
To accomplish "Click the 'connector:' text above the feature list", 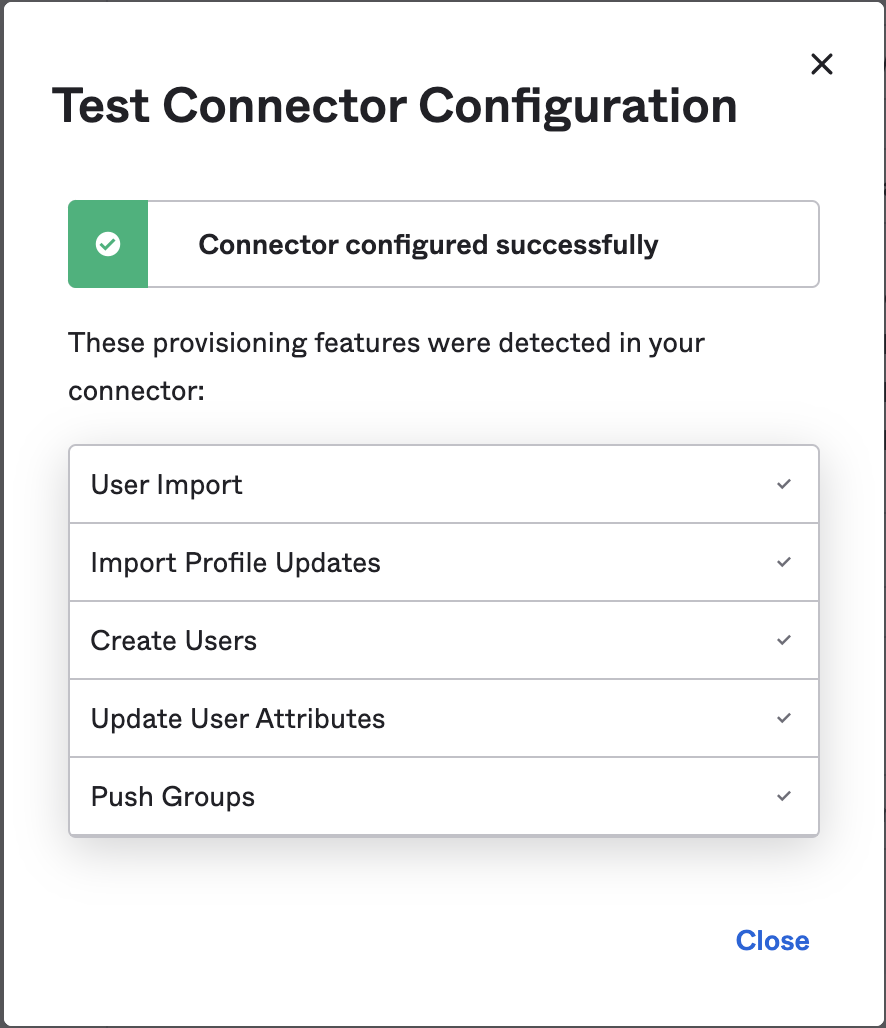I will [x=136, y=391].
